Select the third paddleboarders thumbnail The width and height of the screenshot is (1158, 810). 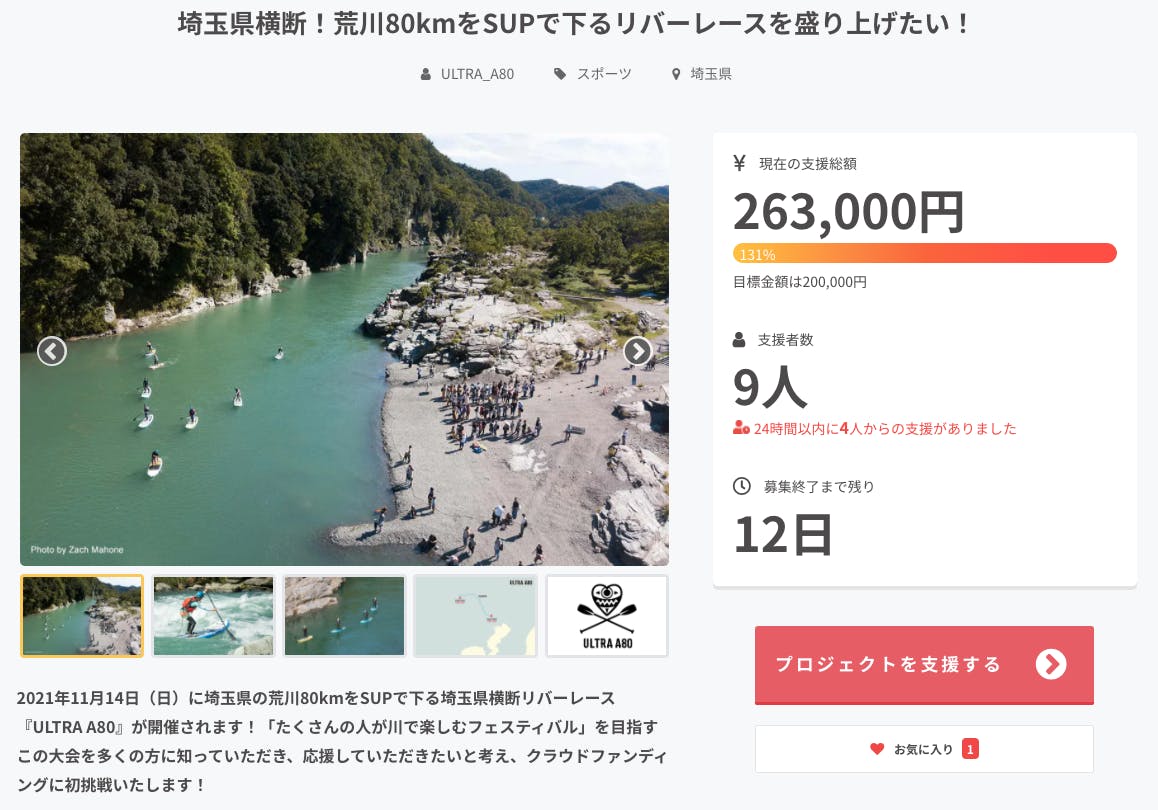[x=344, y=616]
